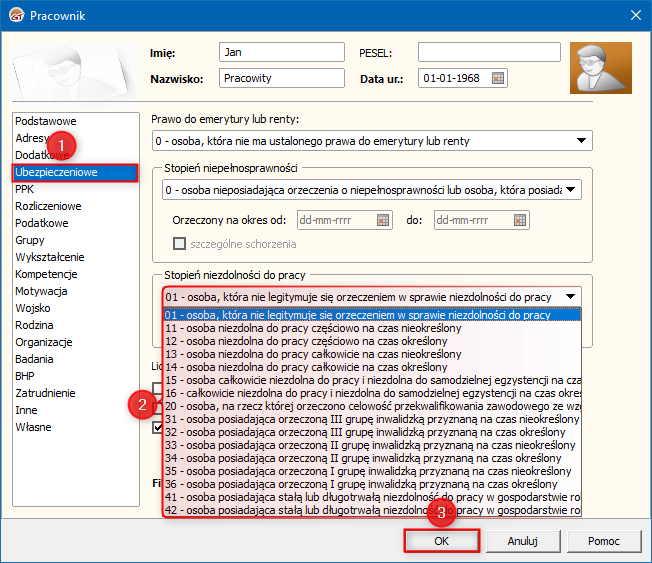
Task: Open the Podstawowe section
Action: coord(75,121)
